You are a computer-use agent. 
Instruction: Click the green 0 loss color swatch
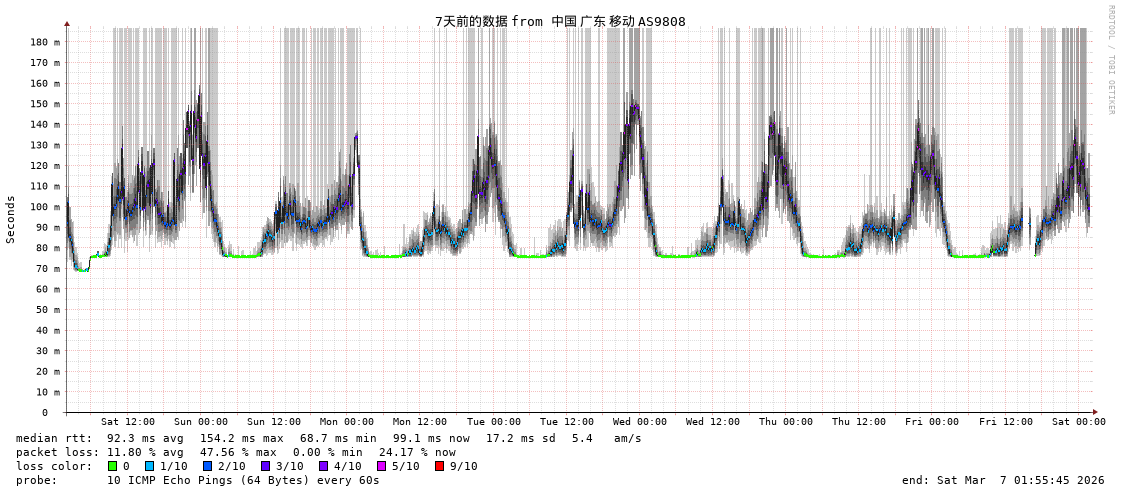pos(113,466)
